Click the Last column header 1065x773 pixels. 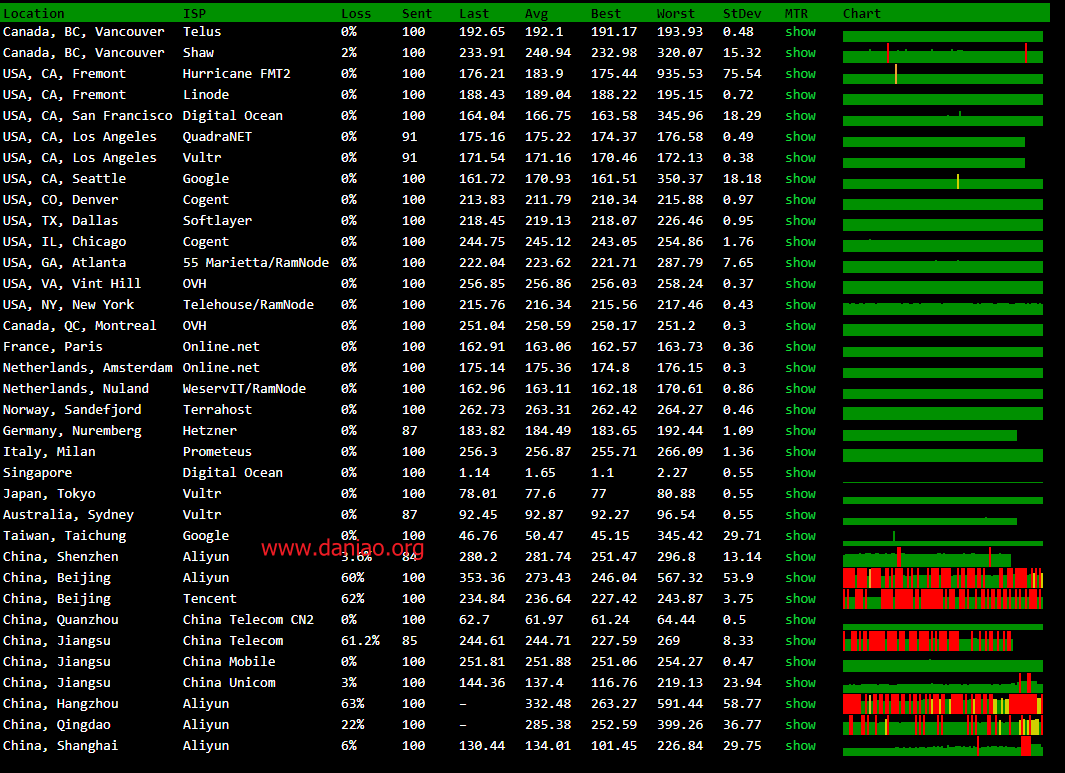pyautogui.click(x=474, y=14)
